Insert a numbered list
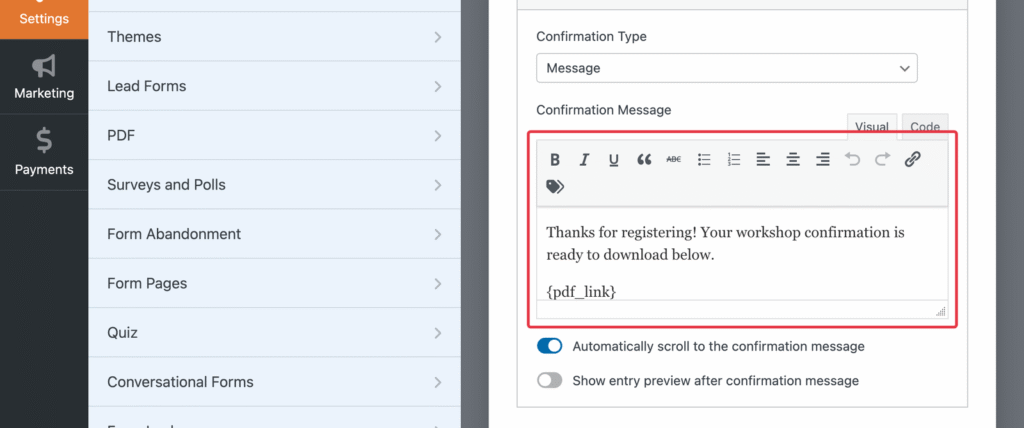1024x428 pixels. (733, 159)
